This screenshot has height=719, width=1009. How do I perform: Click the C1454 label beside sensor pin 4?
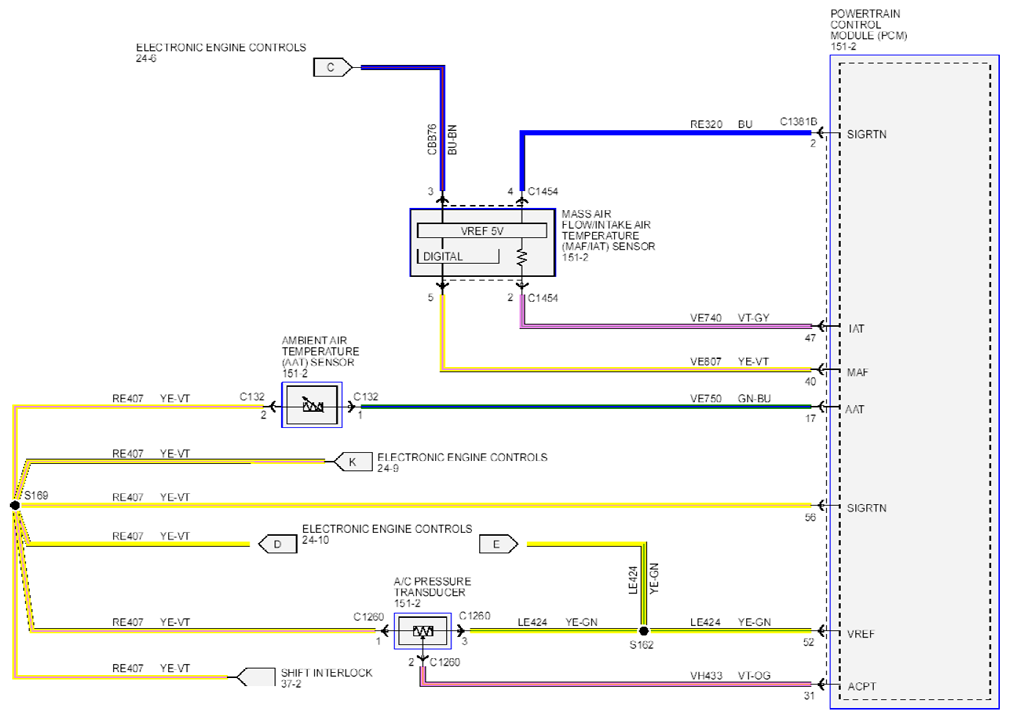coord(542,191)
